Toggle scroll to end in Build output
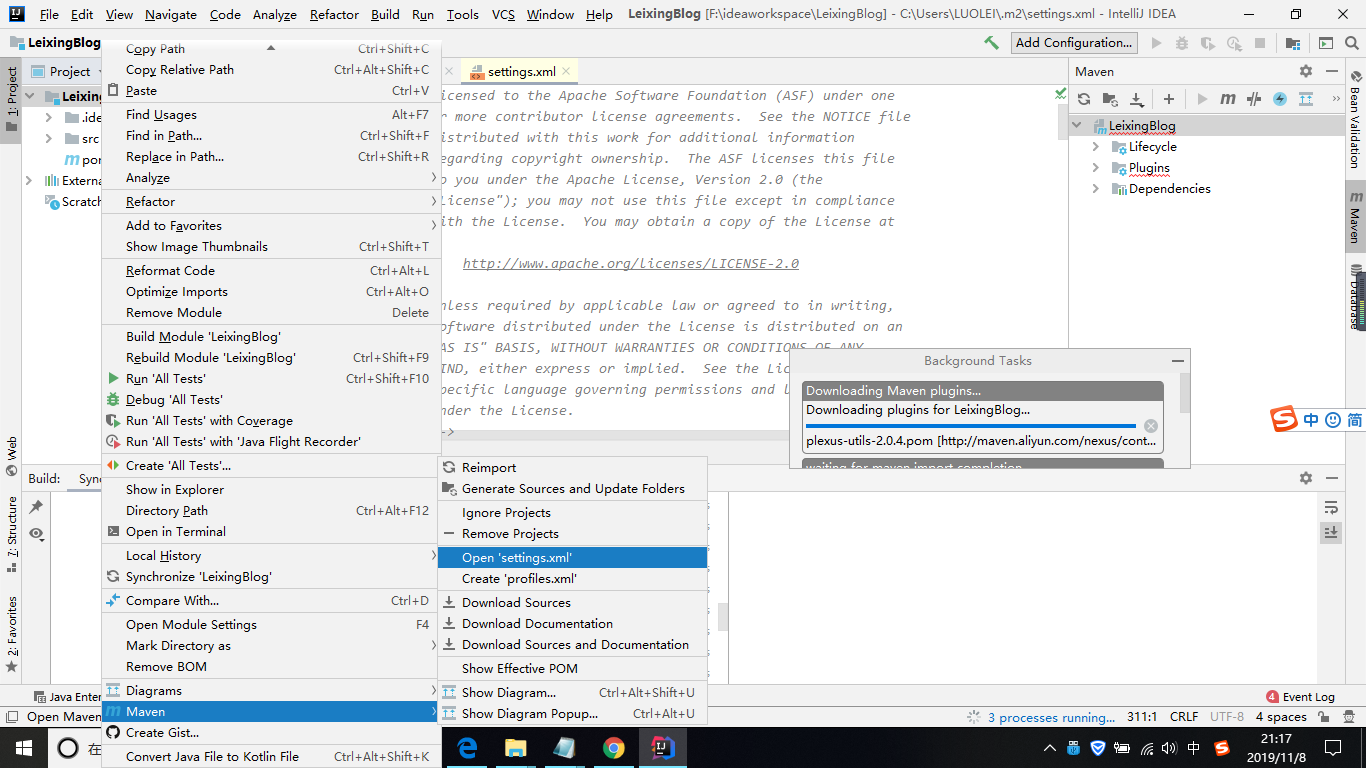1366x768 pixels. pos(1331,533)
